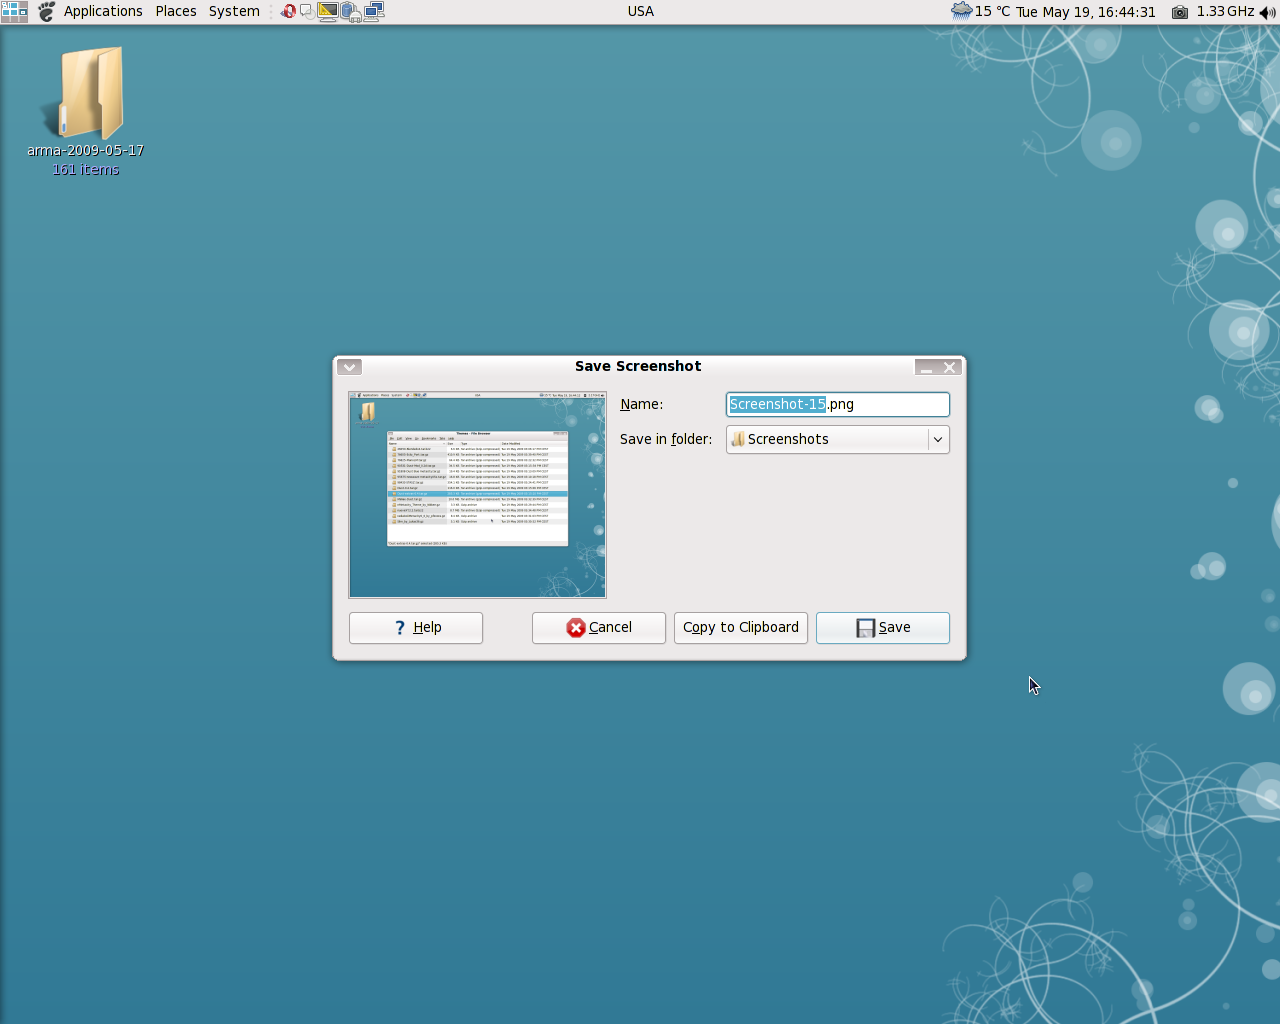Open the Places menu

coord(176,11)
